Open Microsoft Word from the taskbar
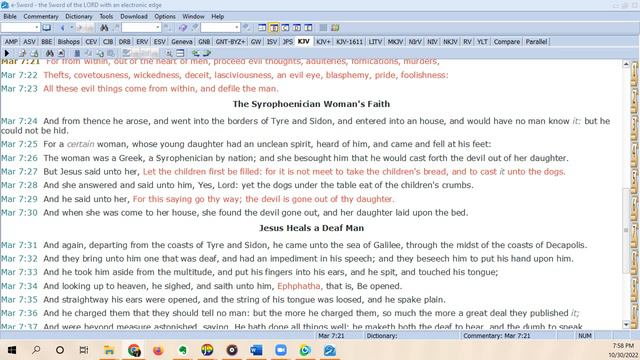640x360 pixels. pos(256,350)
